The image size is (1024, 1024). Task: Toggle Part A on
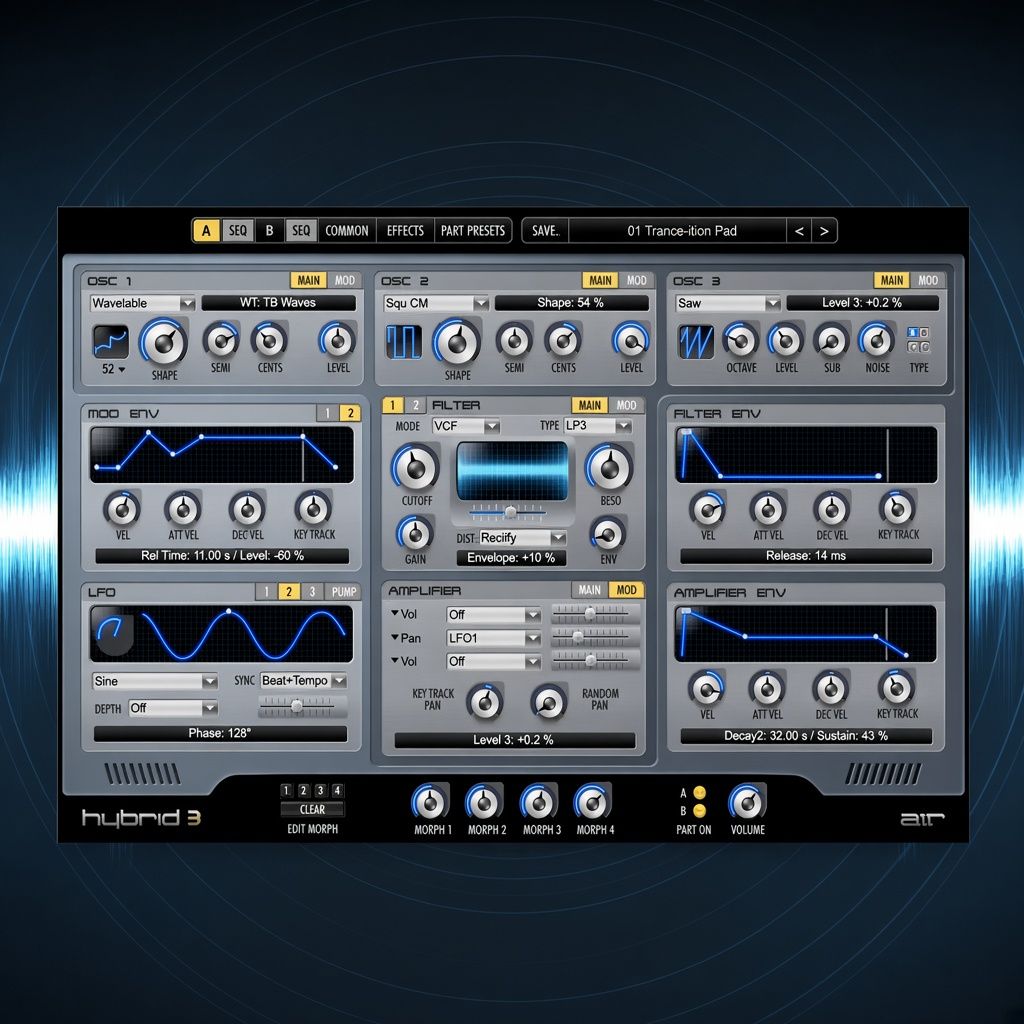(699, 793)
